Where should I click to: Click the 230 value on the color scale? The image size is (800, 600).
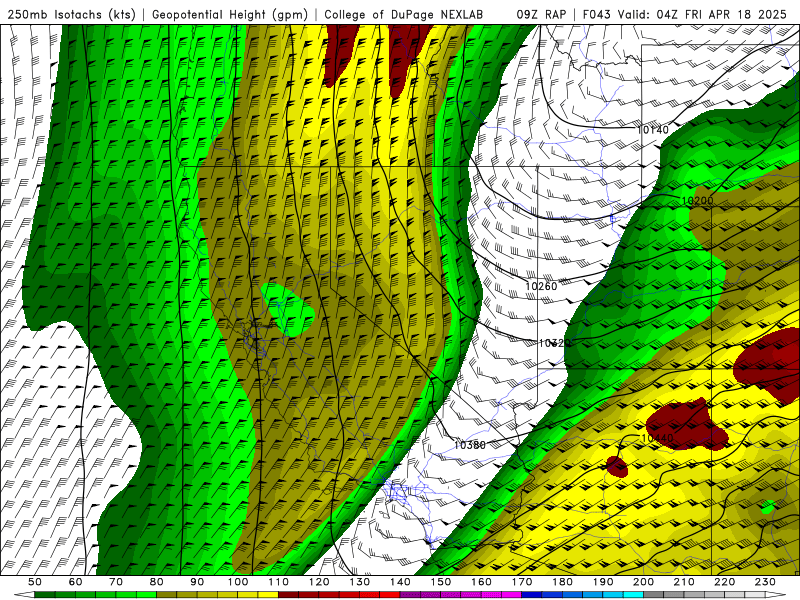click(x=765, y=582)
